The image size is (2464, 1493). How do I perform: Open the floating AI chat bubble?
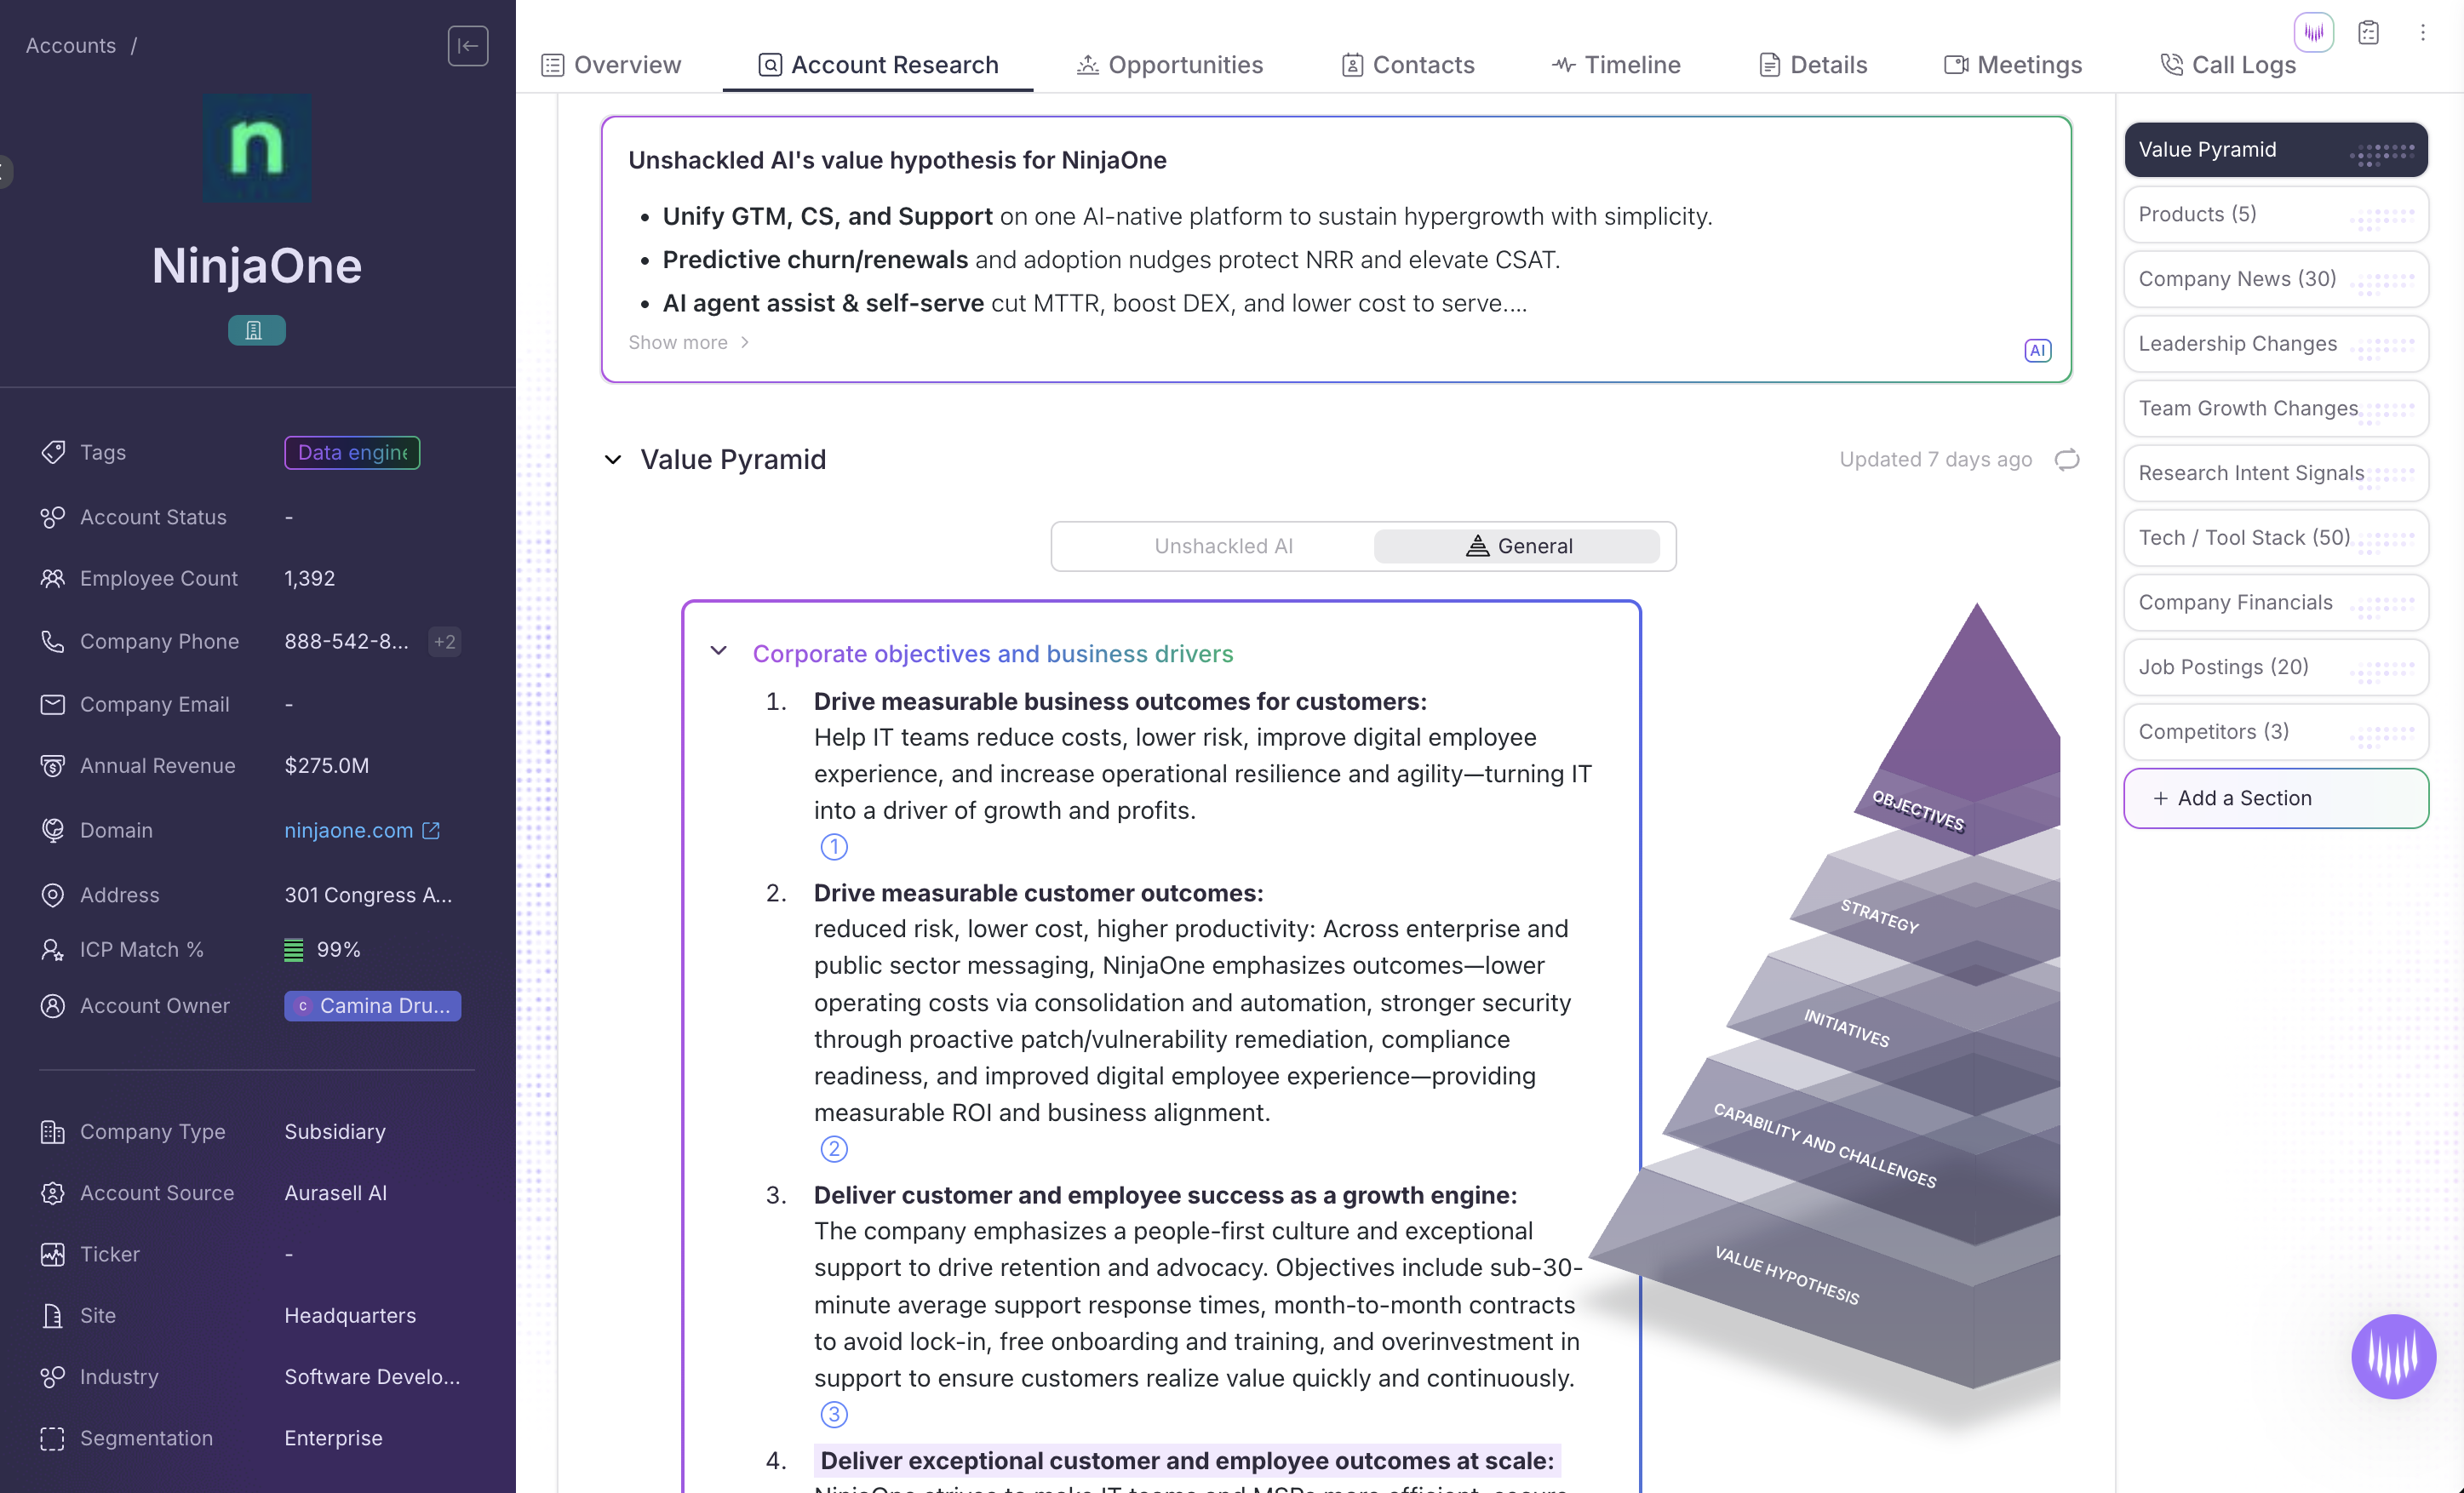click(2393, 1356)
